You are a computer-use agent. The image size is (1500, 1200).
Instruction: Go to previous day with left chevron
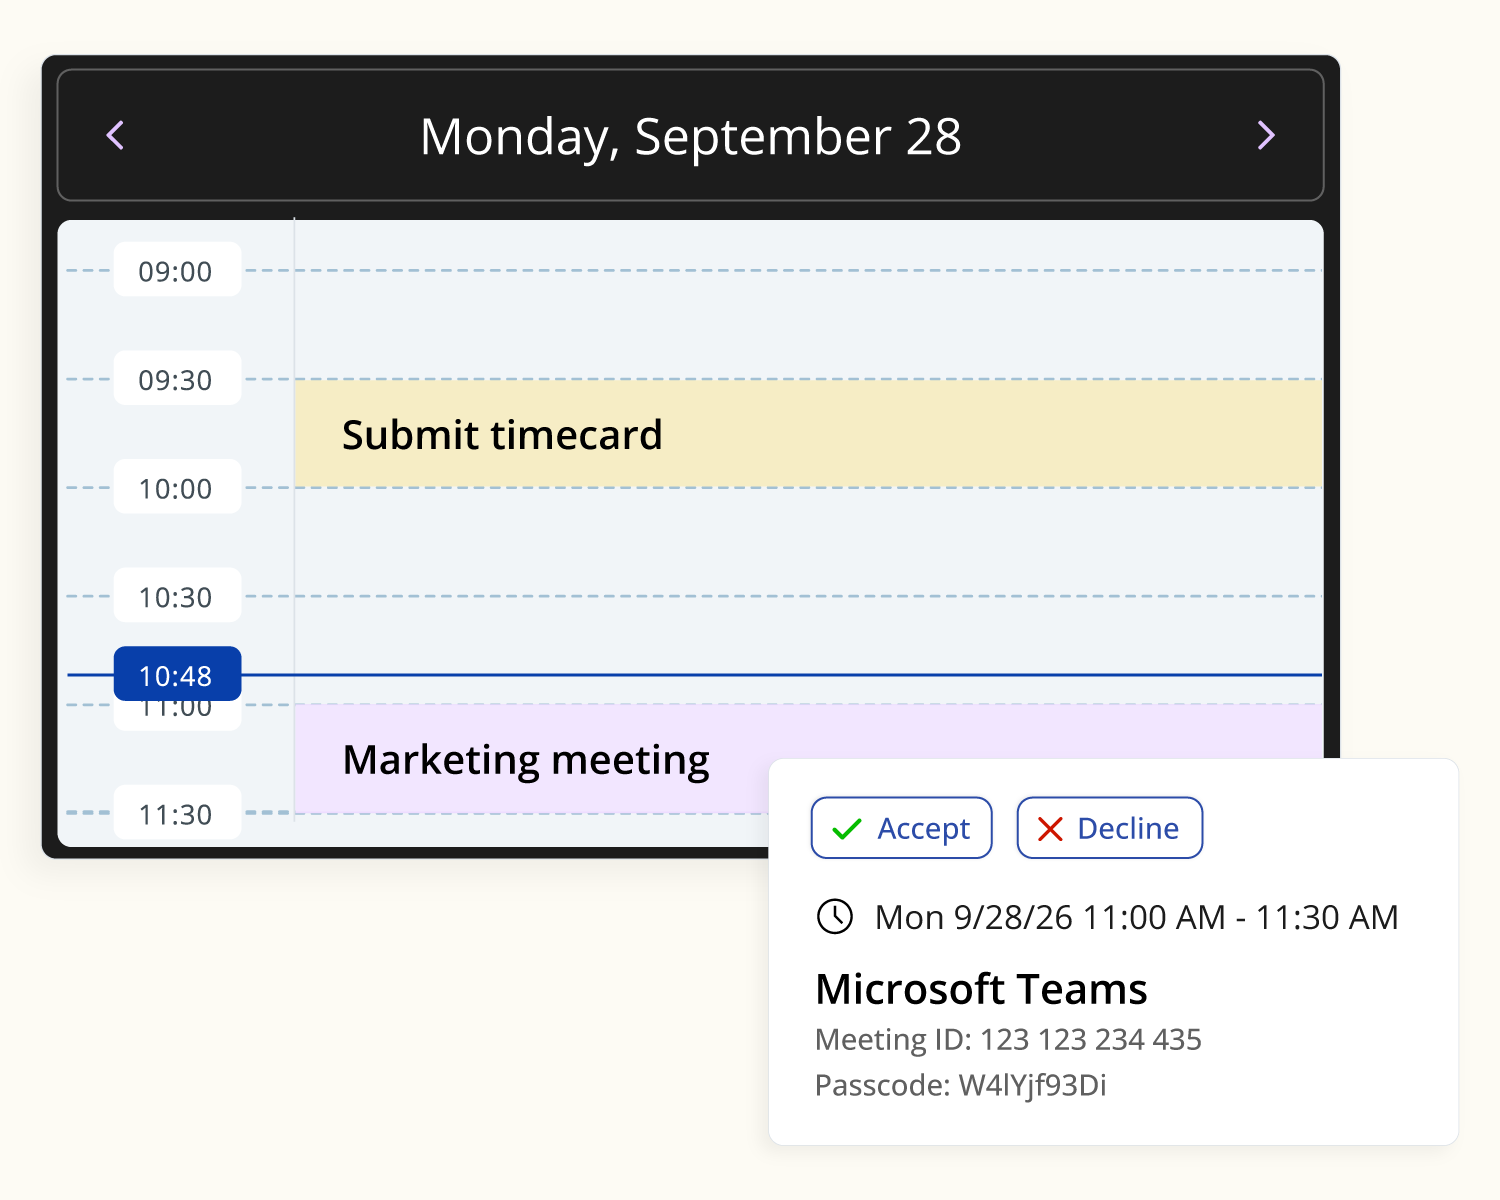[x=116, y=135]
